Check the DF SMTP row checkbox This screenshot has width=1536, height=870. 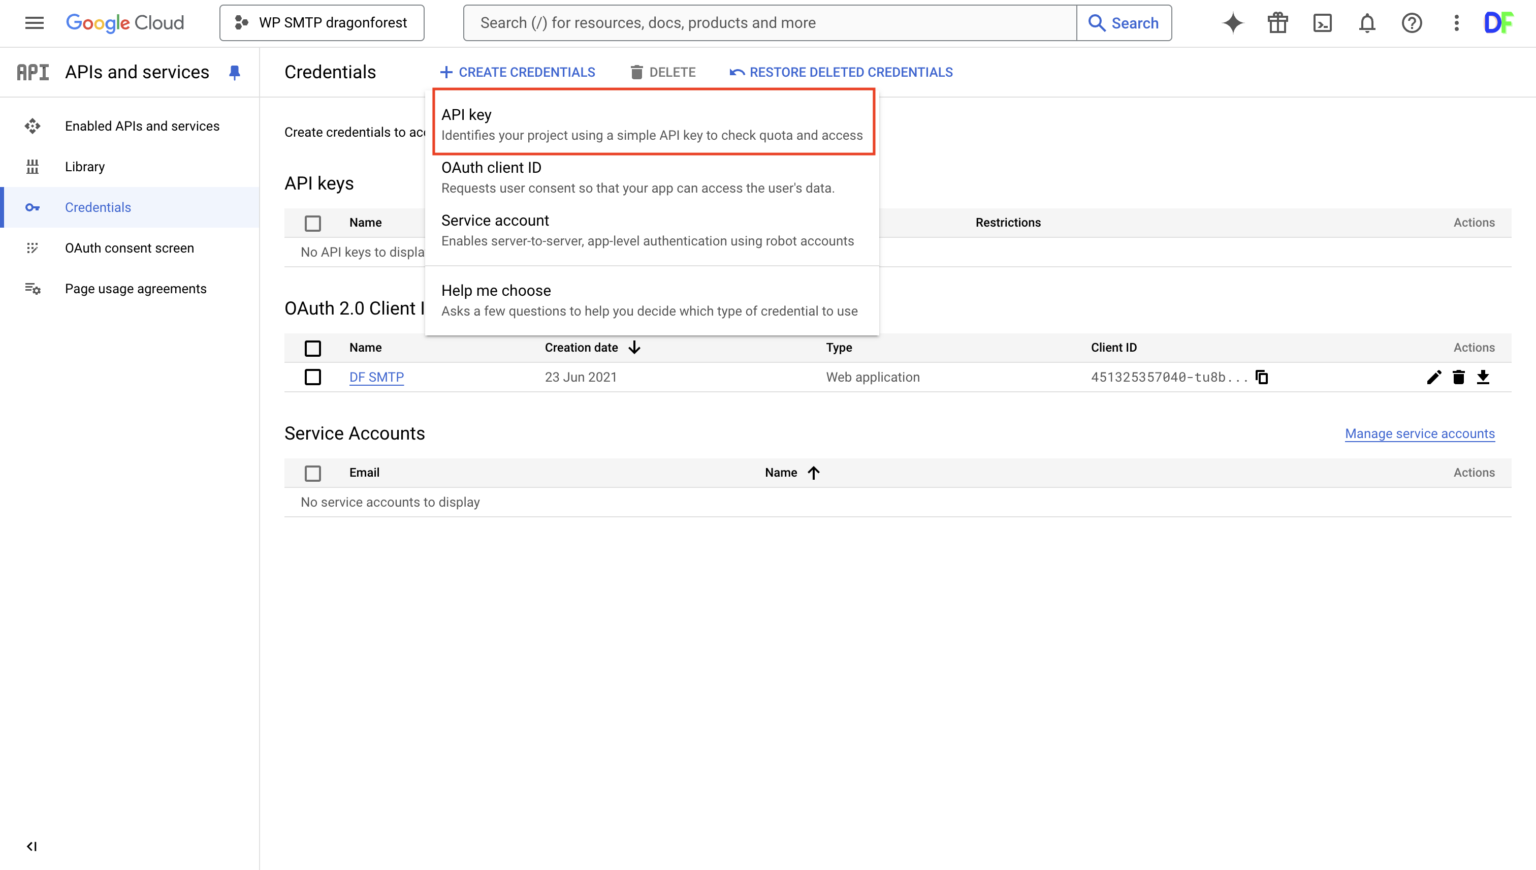click(x=313, y=377)
